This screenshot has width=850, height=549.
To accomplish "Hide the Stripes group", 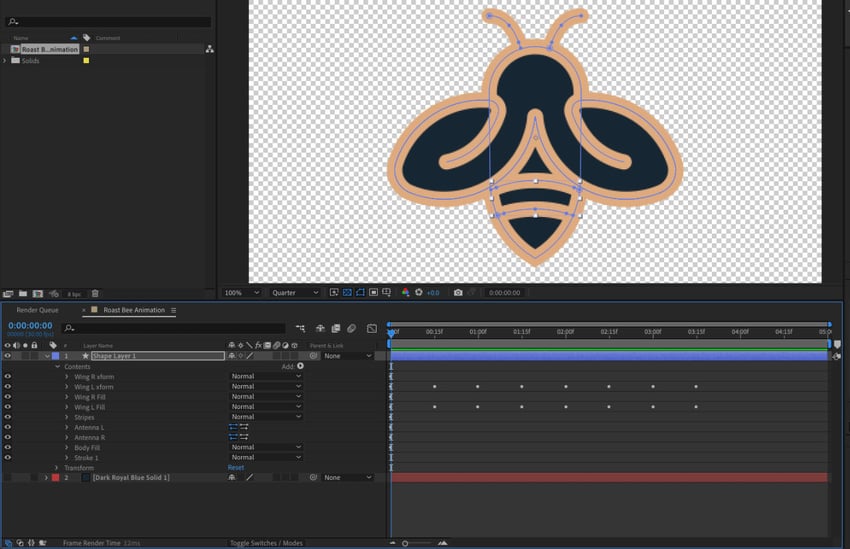I will tap(8, 417).
